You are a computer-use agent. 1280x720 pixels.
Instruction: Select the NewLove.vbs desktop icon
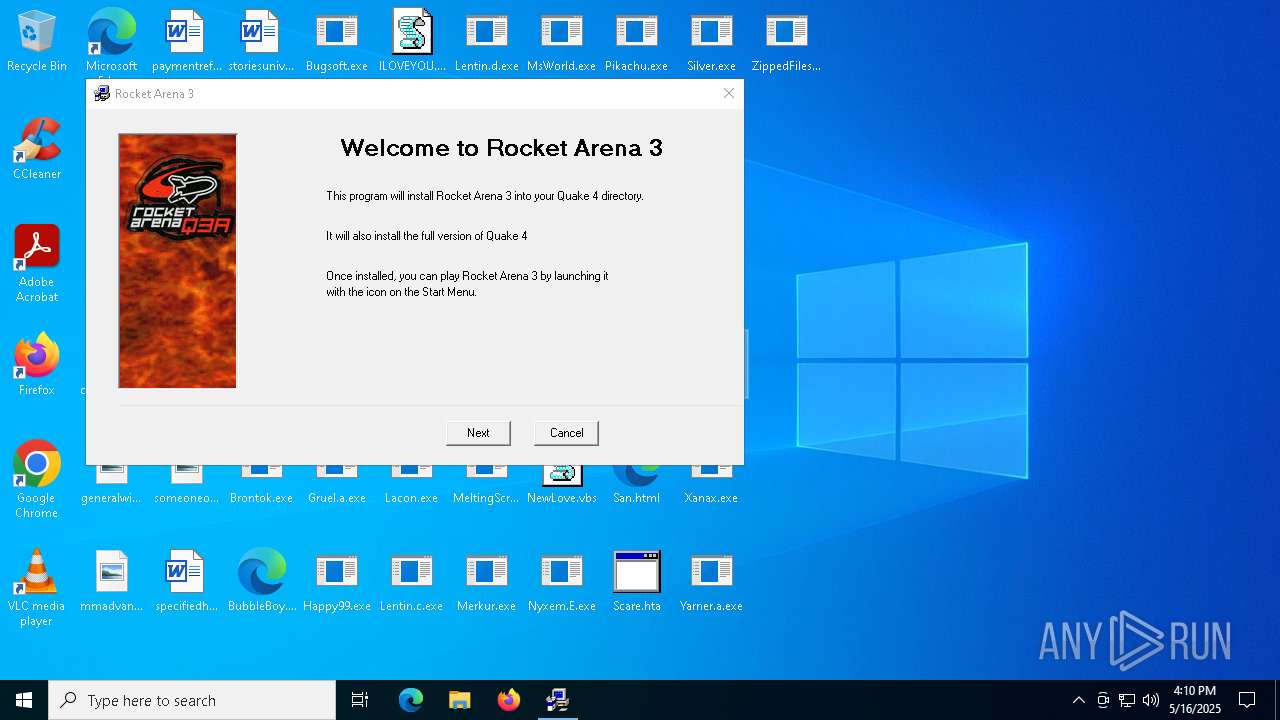point(561,486)
